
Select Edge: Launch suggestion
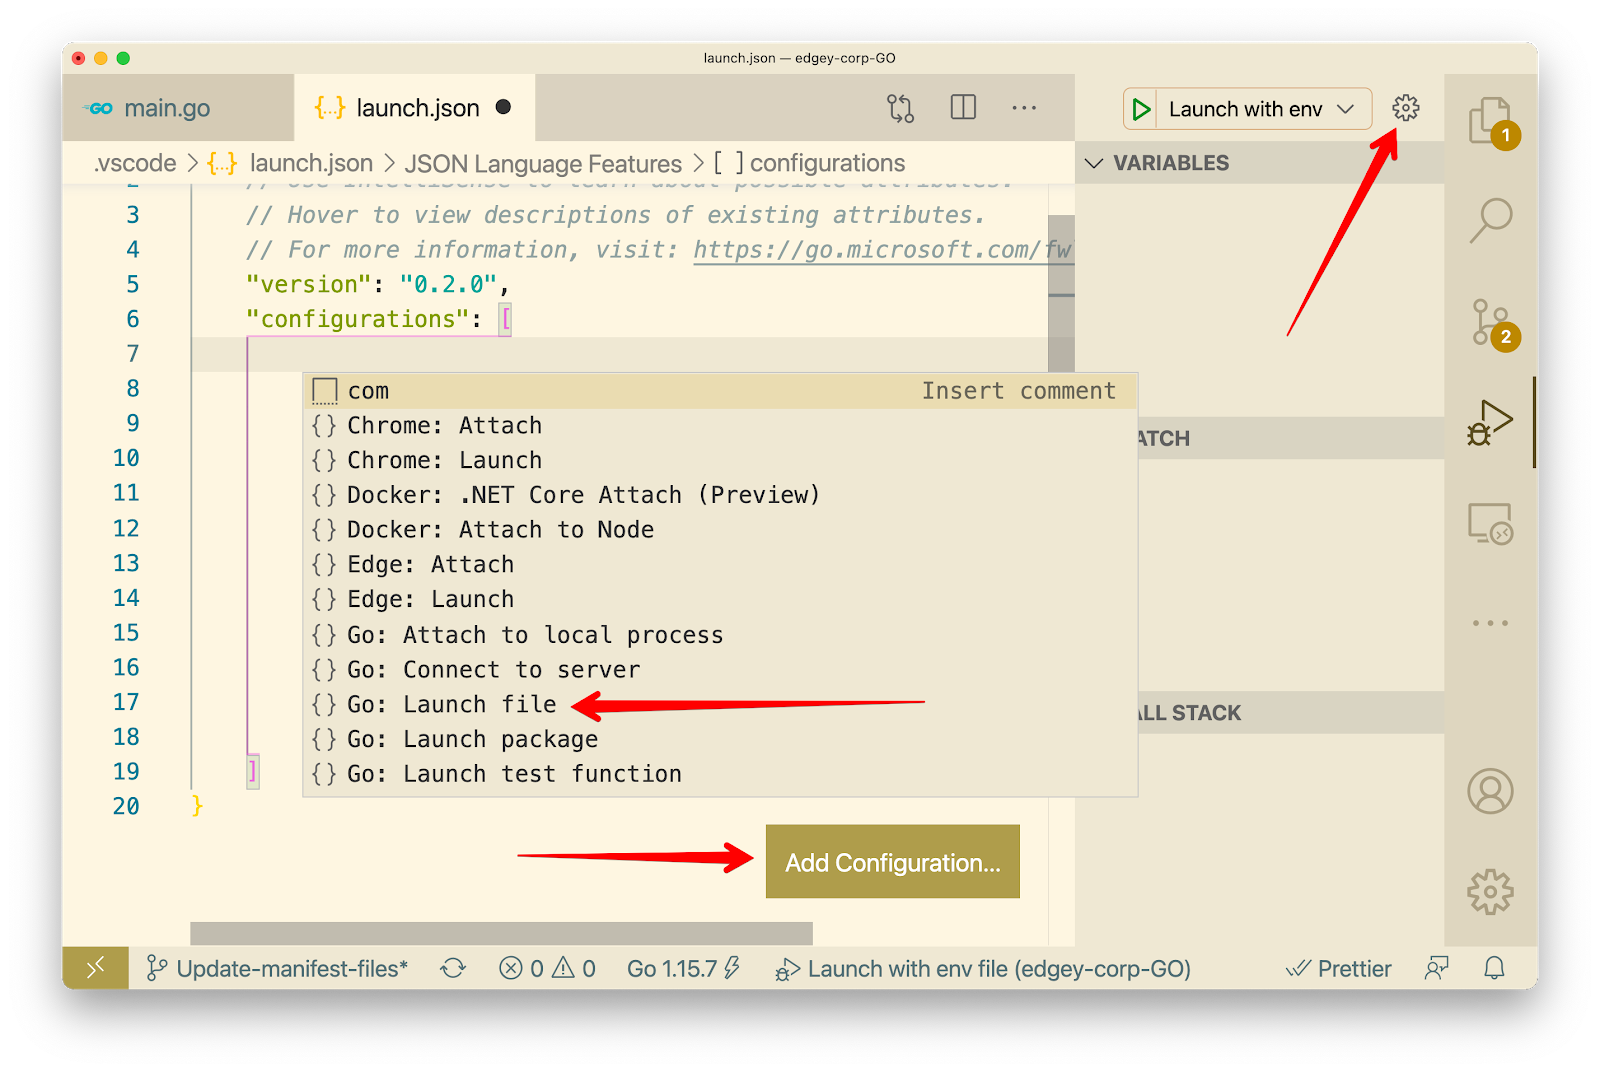[x=720, y=600]
